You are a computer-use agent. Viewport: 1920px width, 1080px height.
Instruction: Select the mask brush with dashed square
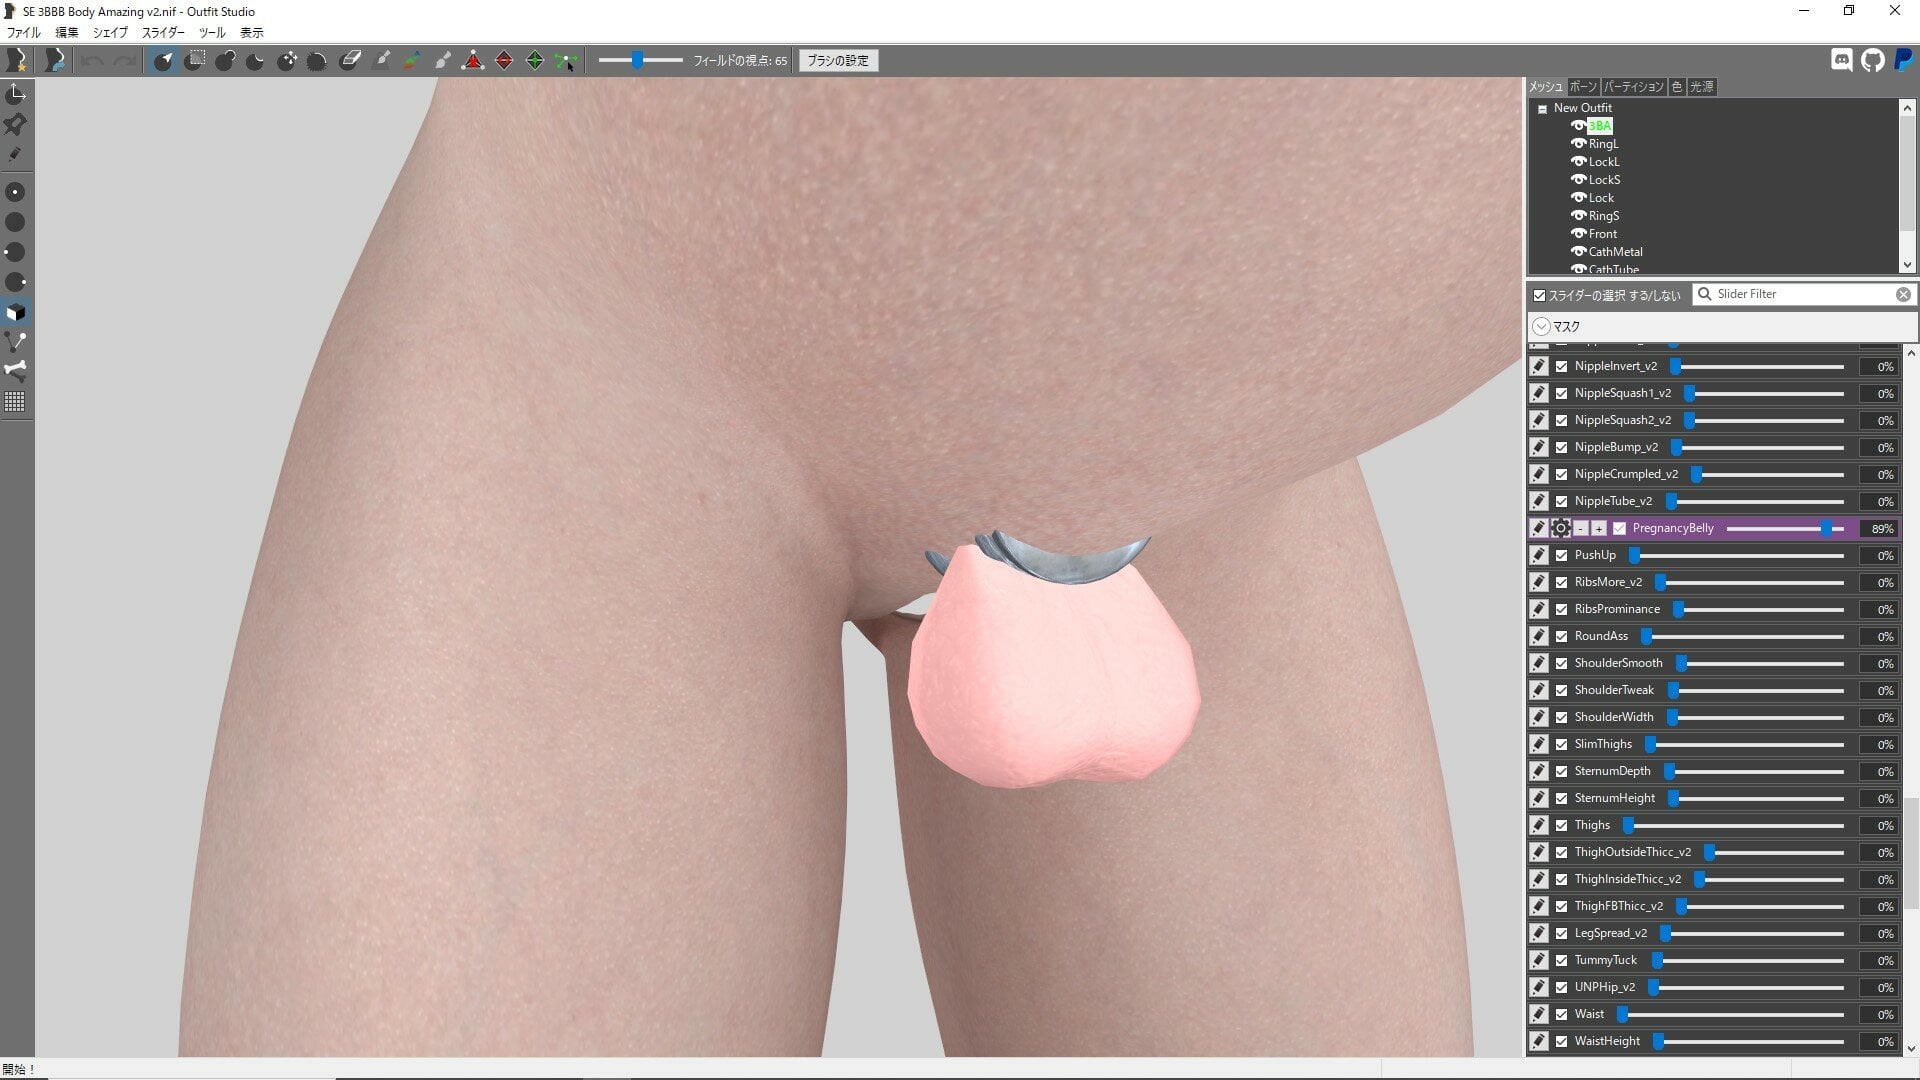coord(195,61)
